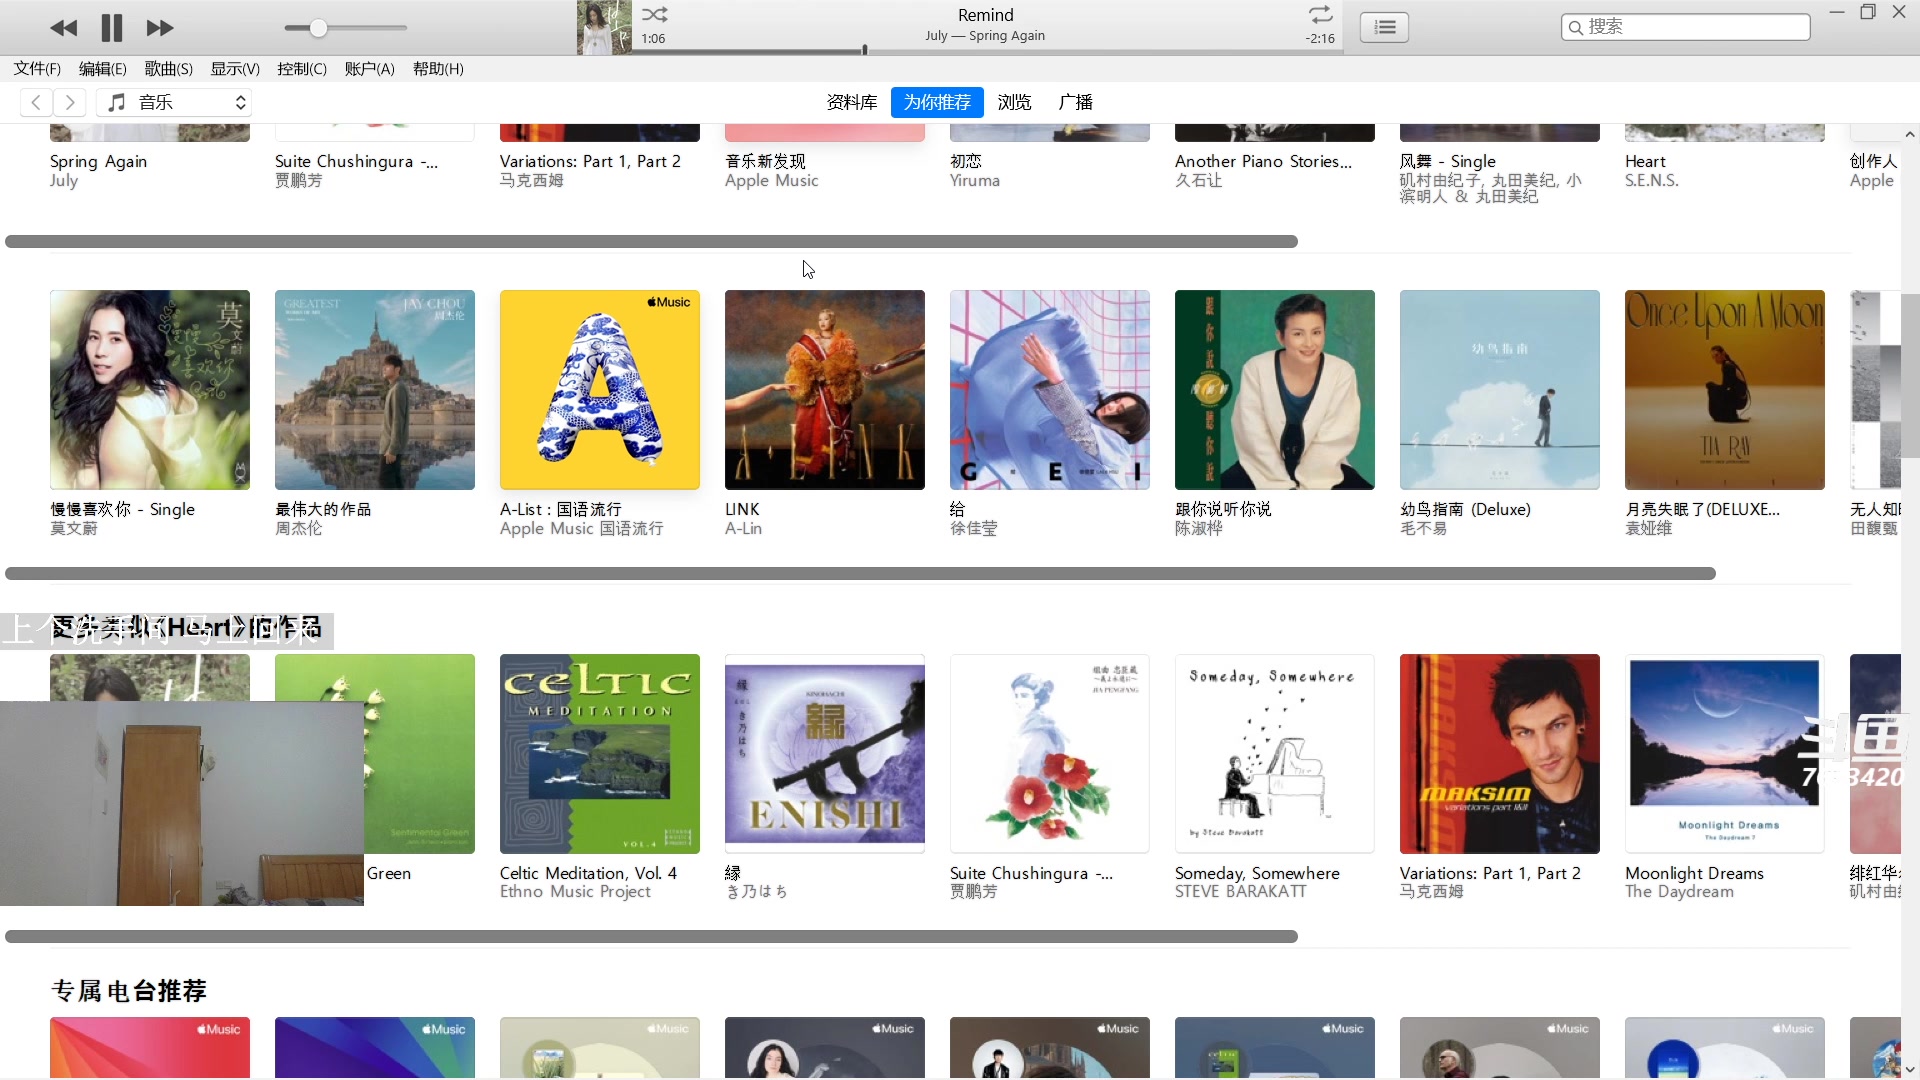Open album 慢慢喜欢你 - Single cover
The height and width of the screenshot is (1080, 1920).
[x=150, y=390]
